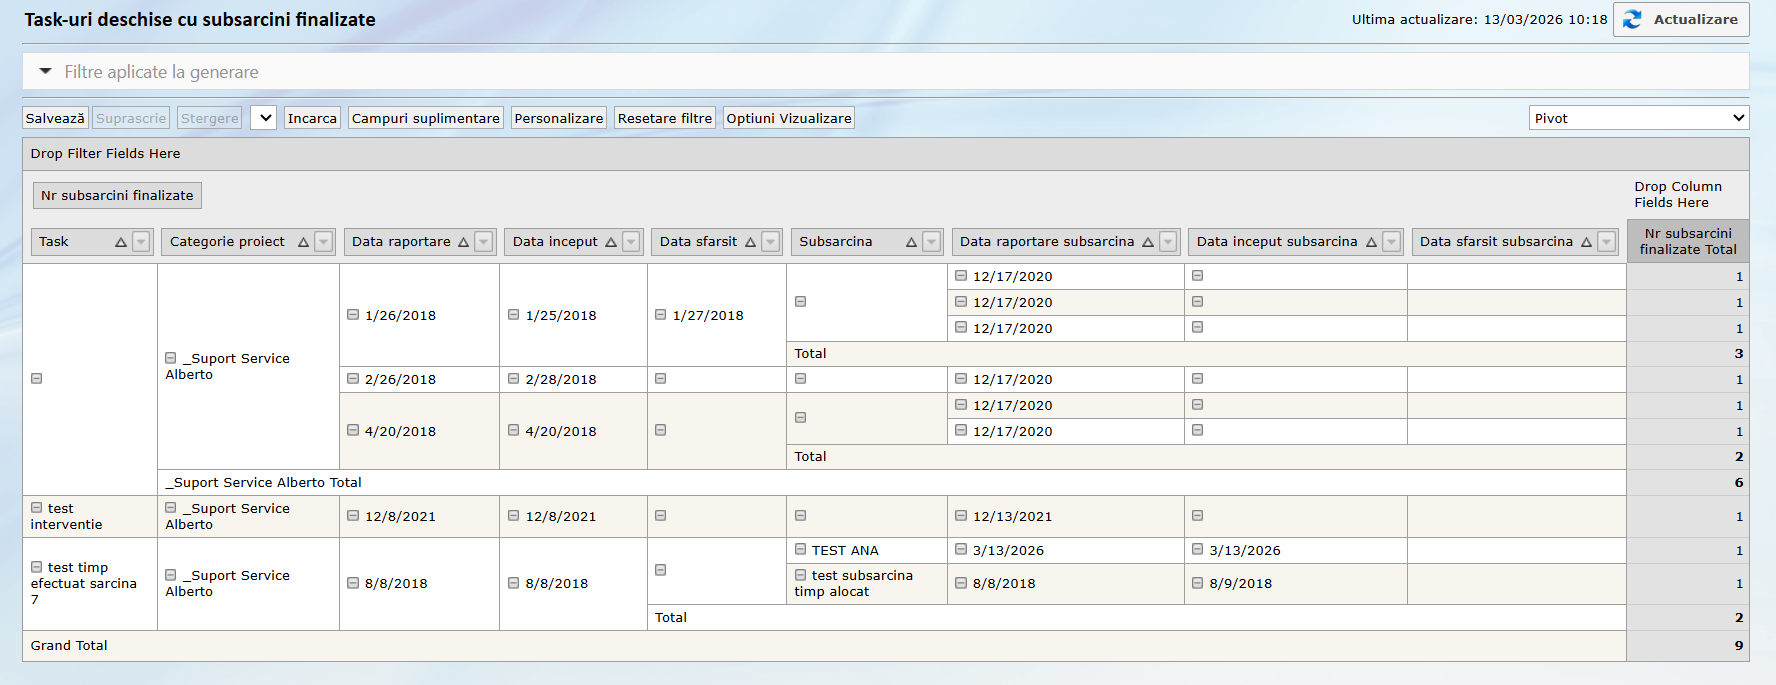The height and width of the screenshot is (685, 1776).
Task: Collapse the test interventie task row
Action: [37, 508]
